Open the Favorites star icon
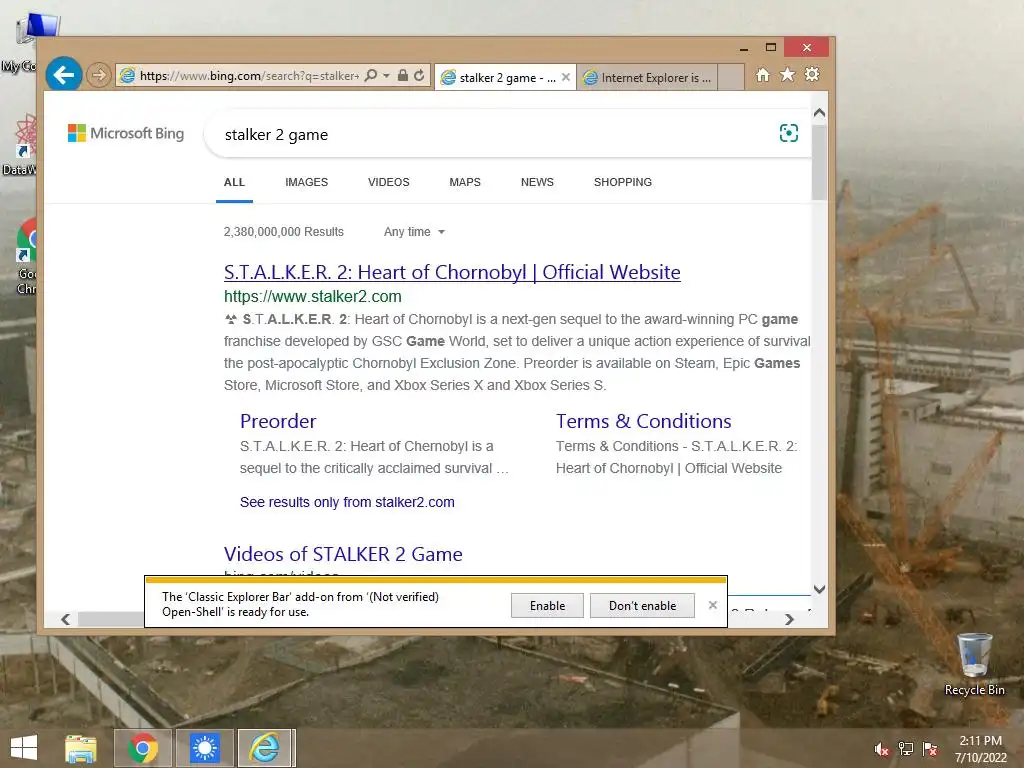1024x768 pixels. click(788, 74)
